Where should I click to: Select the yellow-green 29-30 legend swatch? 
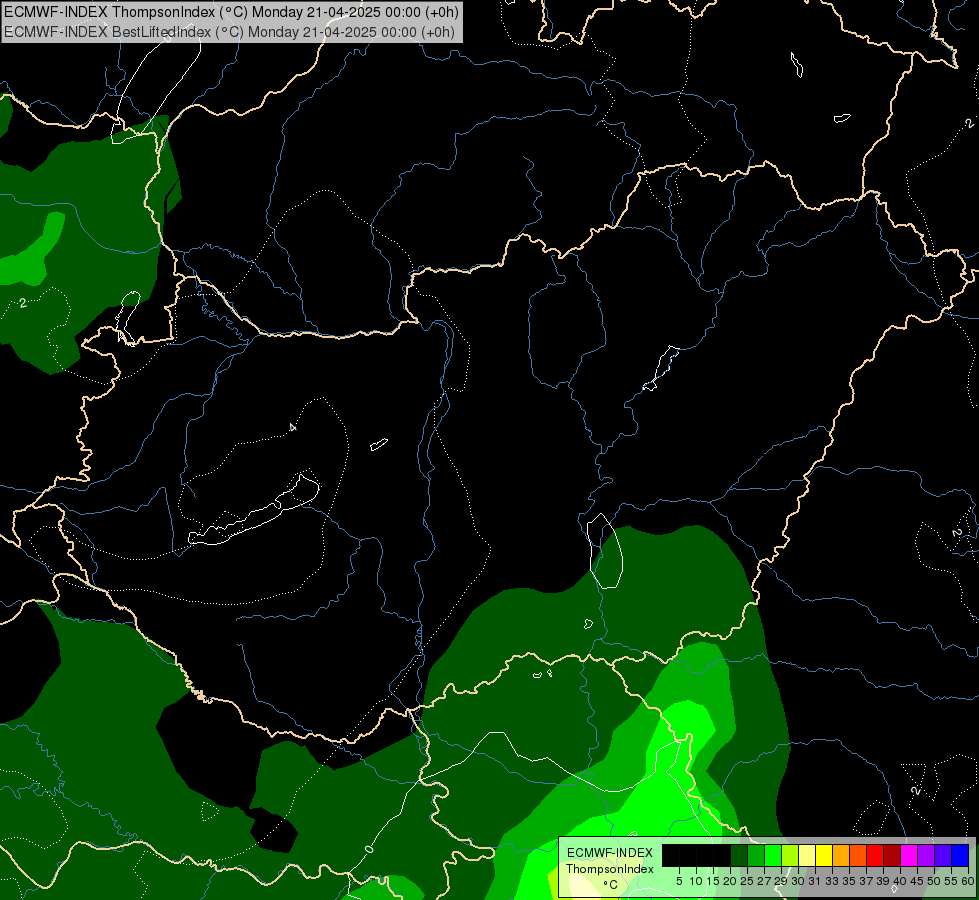point(790,855)
